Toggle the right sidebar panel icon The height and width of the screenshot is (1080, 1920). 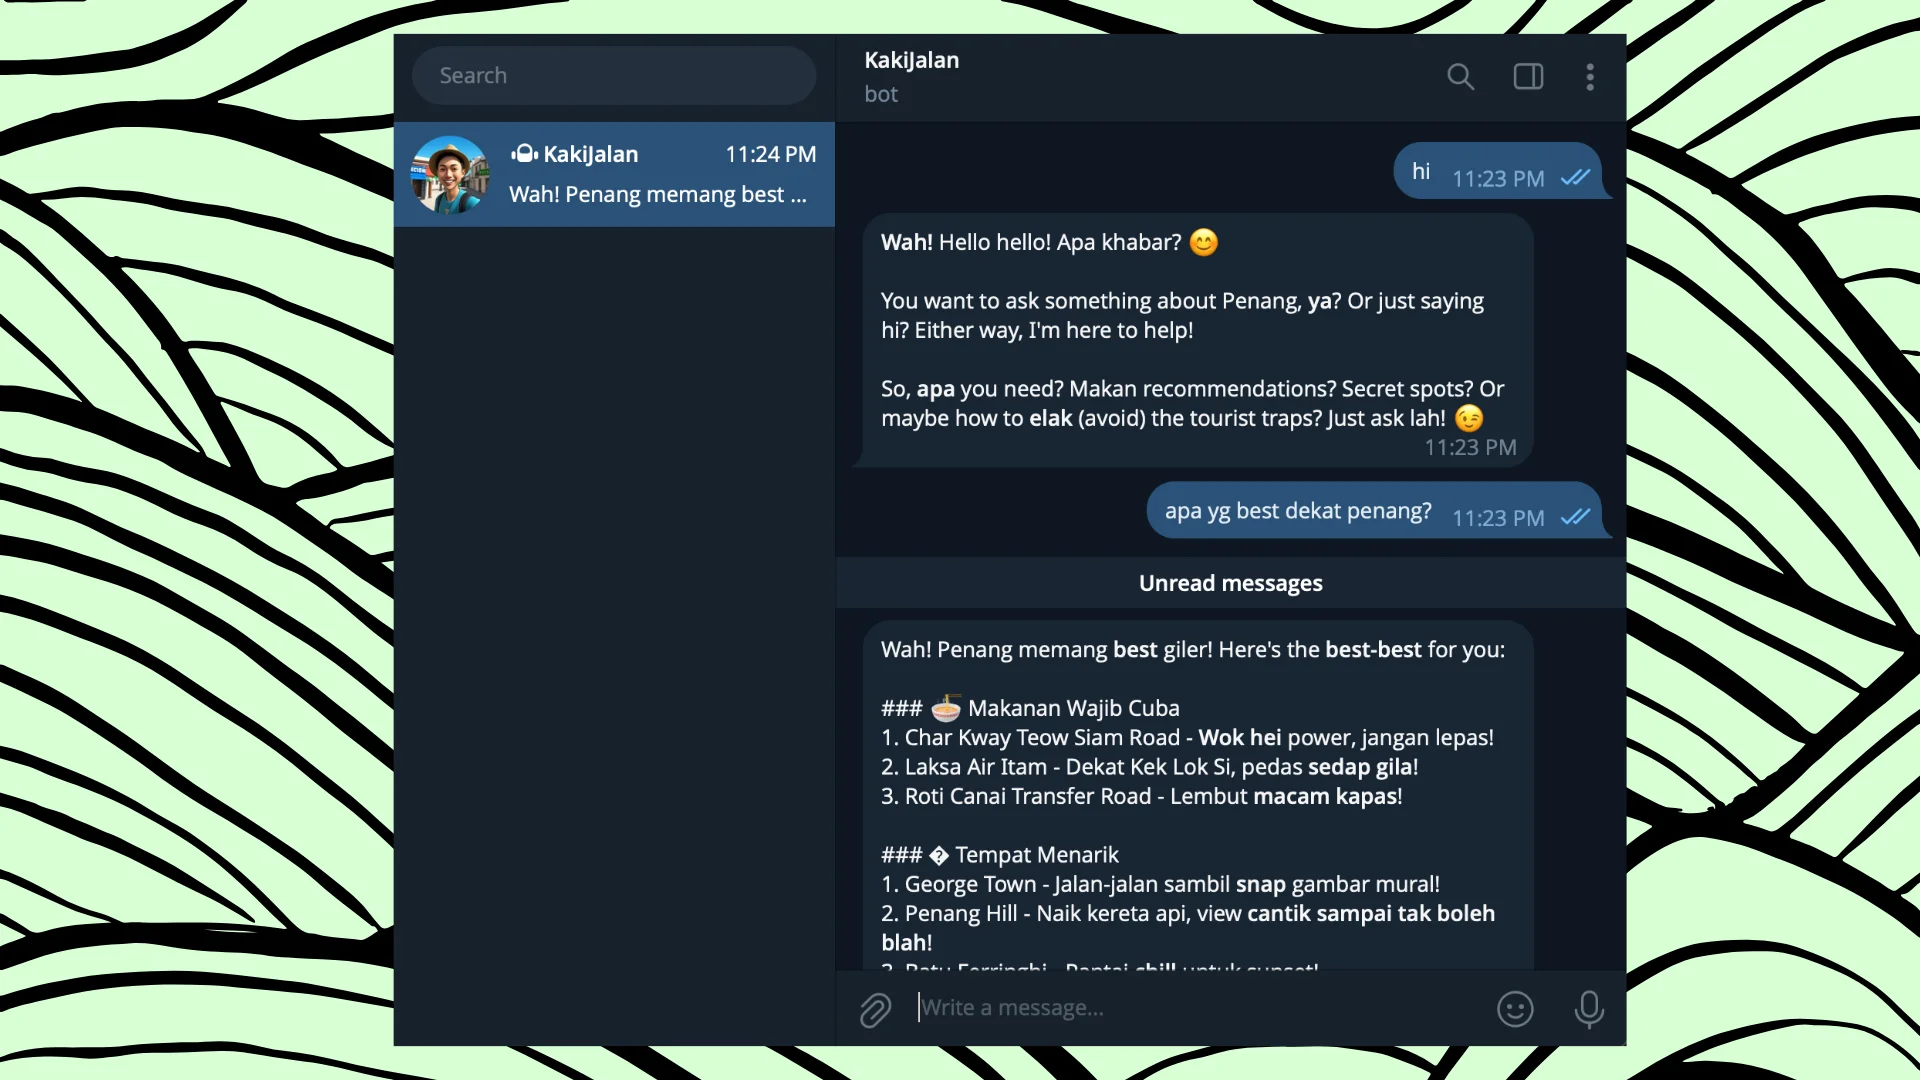tap(1528, 77)
